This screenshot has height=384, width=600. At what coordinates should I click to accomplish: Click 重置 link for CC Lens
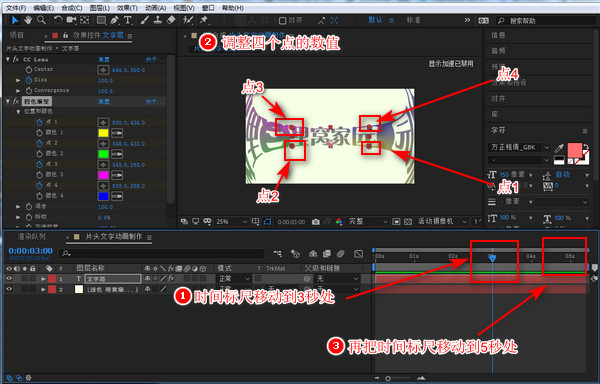click(x=104, y=59)
